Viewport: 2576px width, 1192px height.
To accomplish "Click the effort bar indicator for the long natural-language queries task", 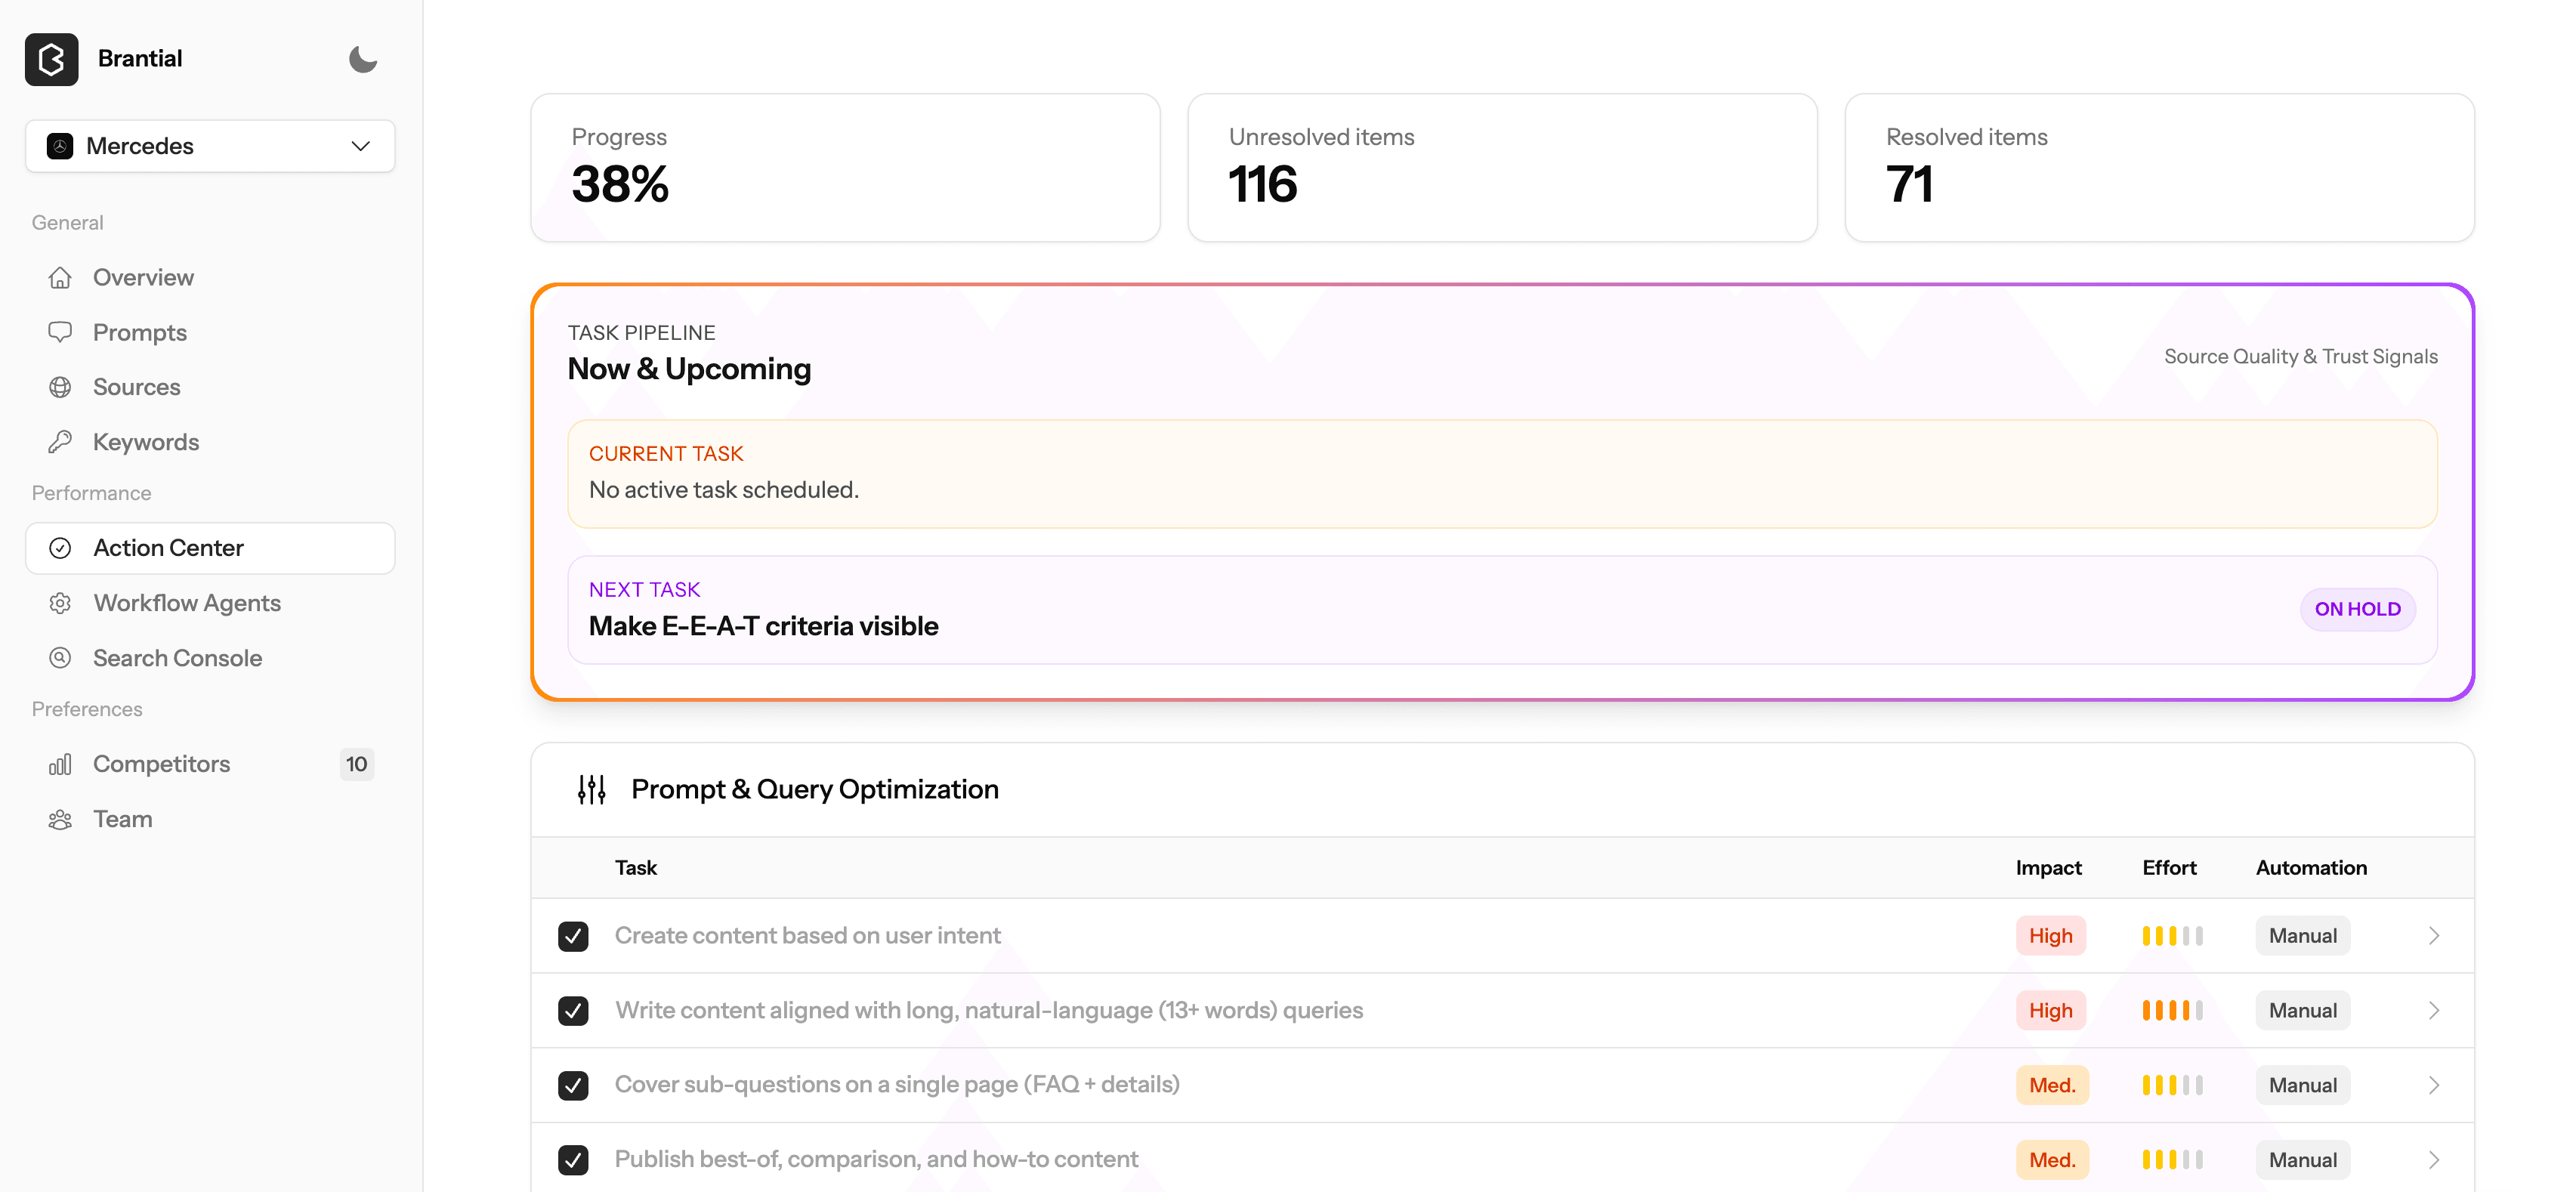I will pyautogui.click(x=2172, y=1011).
